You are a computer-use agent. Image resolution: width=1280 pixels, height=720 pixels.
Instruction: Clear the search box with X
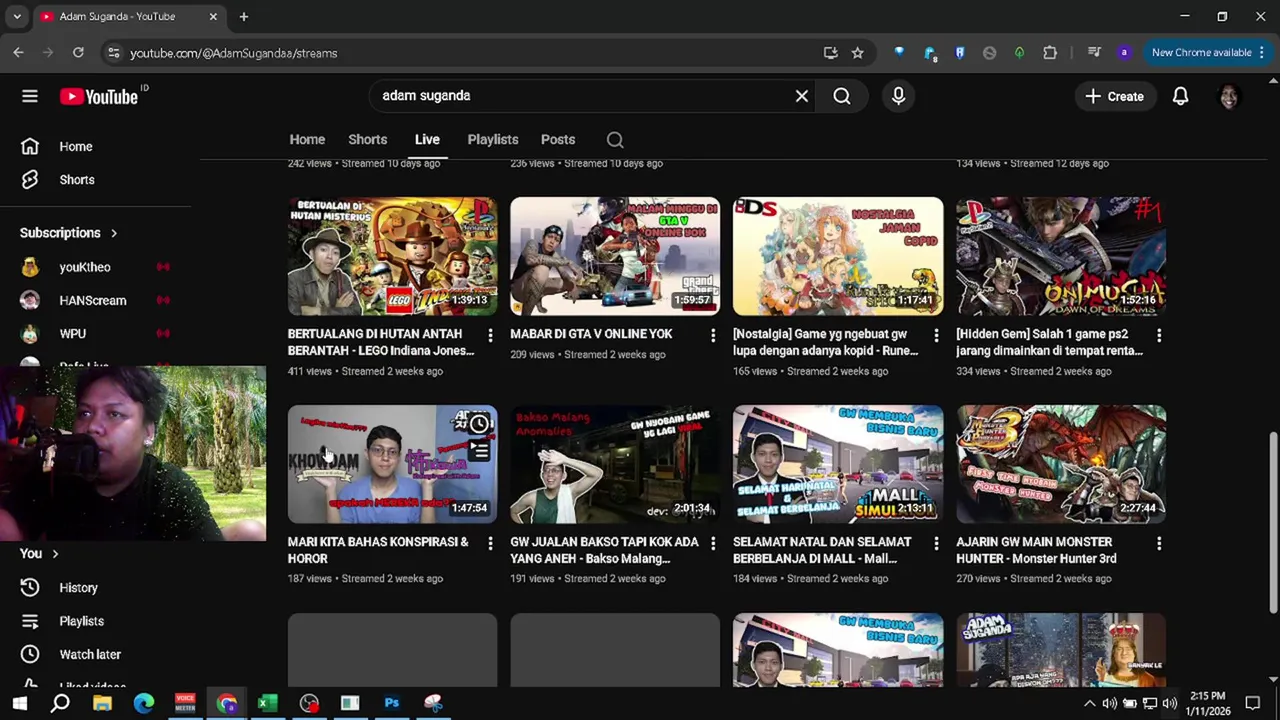tap(801, 96)
